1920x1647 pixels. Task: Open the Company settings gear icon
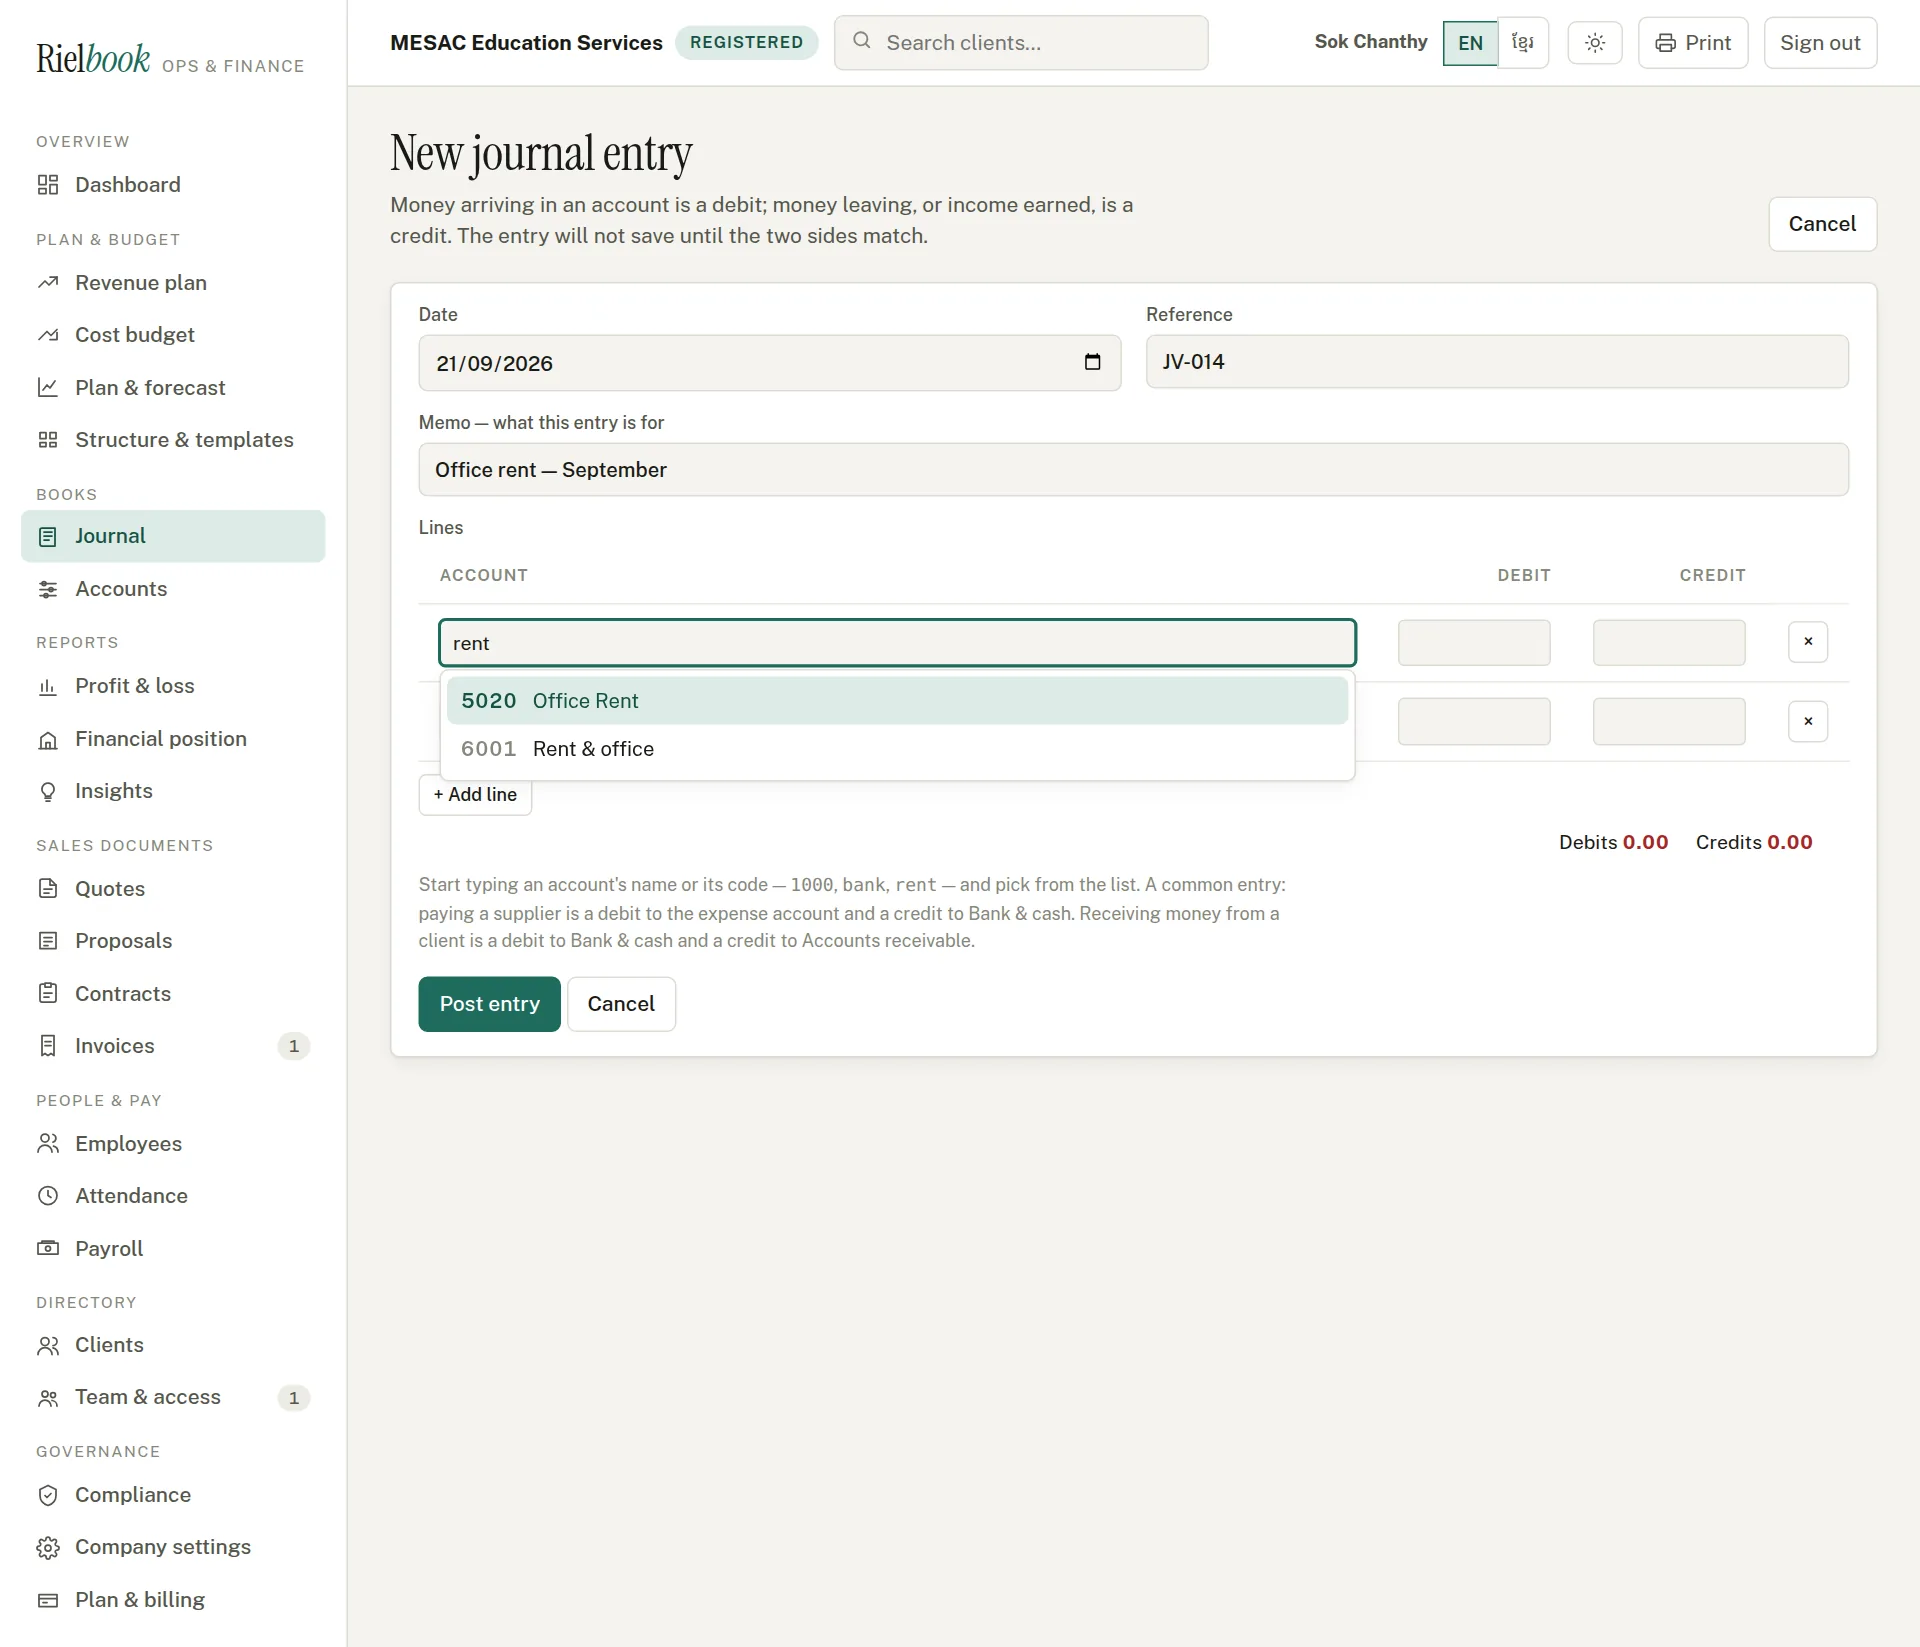coord(48,1547)
